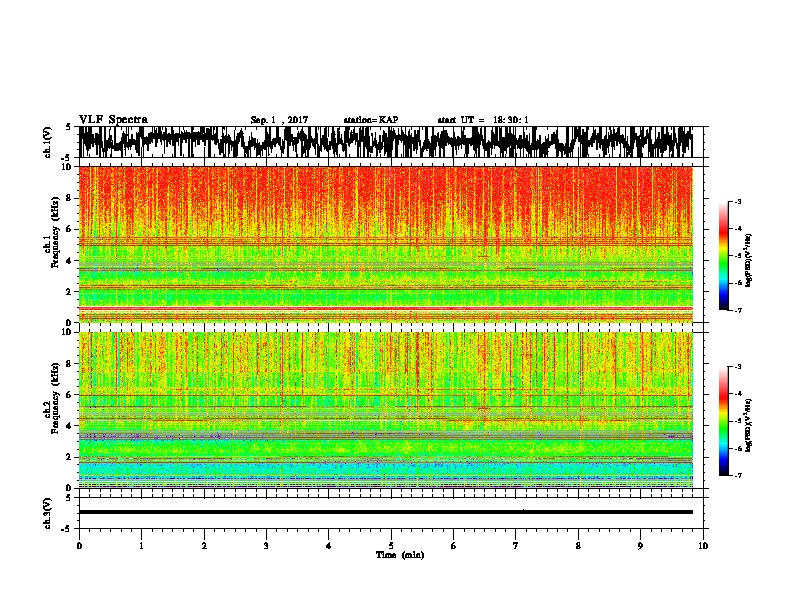Screen dimensions: 792x612
Task: Click the ch.3 flat voltage trace
Action: [385, 512]
